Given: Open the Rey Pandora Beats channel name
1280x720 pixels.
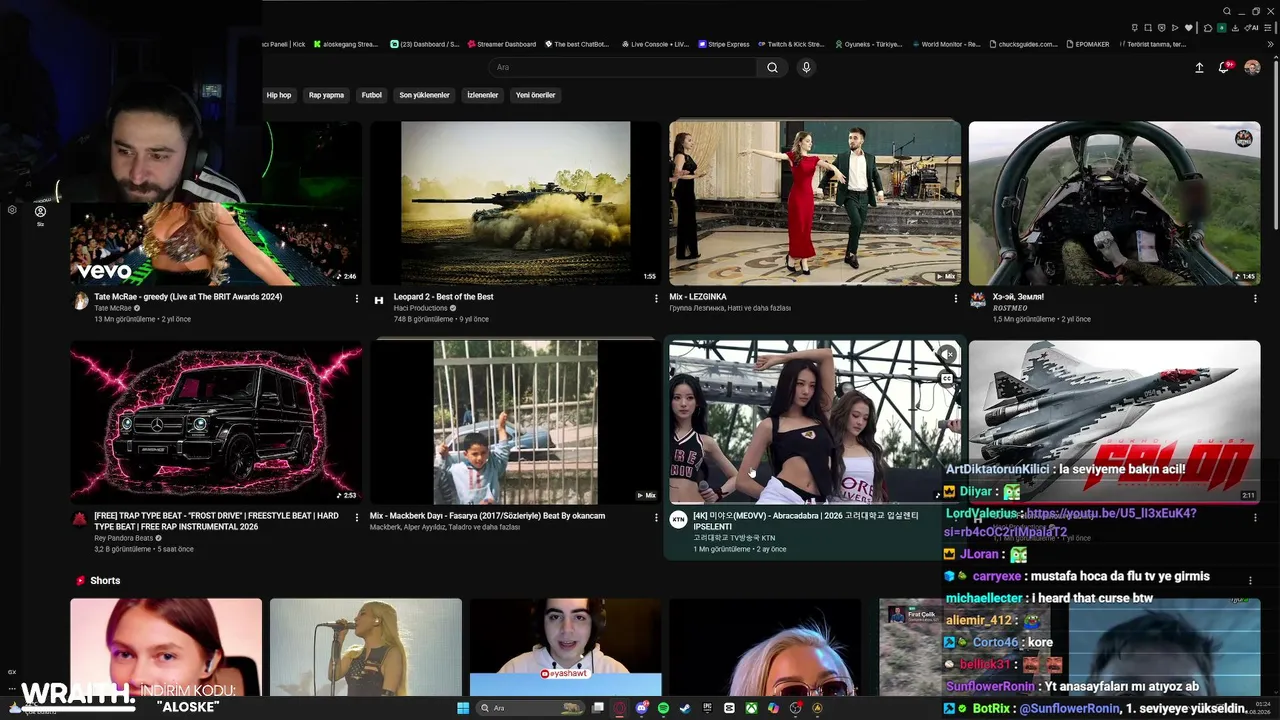Looking at the screenshot, I should (x=125, y=538).
